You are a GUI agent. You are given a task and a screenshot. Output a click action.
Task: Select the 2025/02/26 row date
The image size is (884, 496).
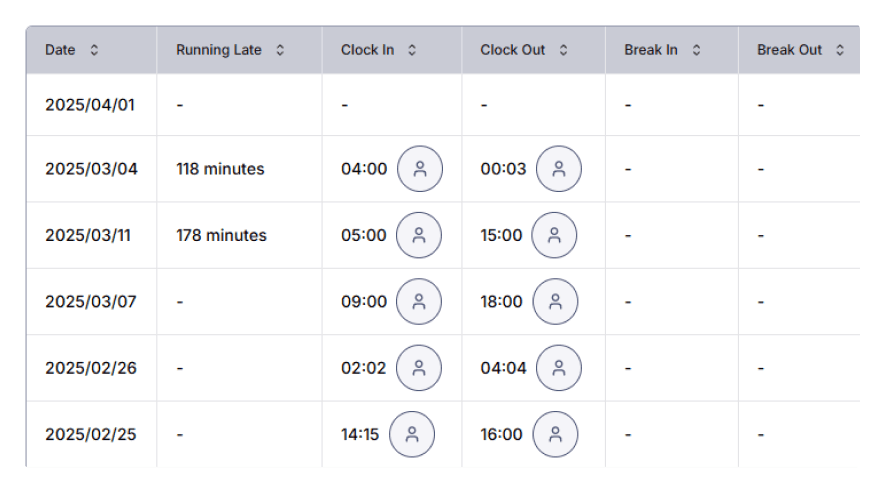tap(91, 368)
